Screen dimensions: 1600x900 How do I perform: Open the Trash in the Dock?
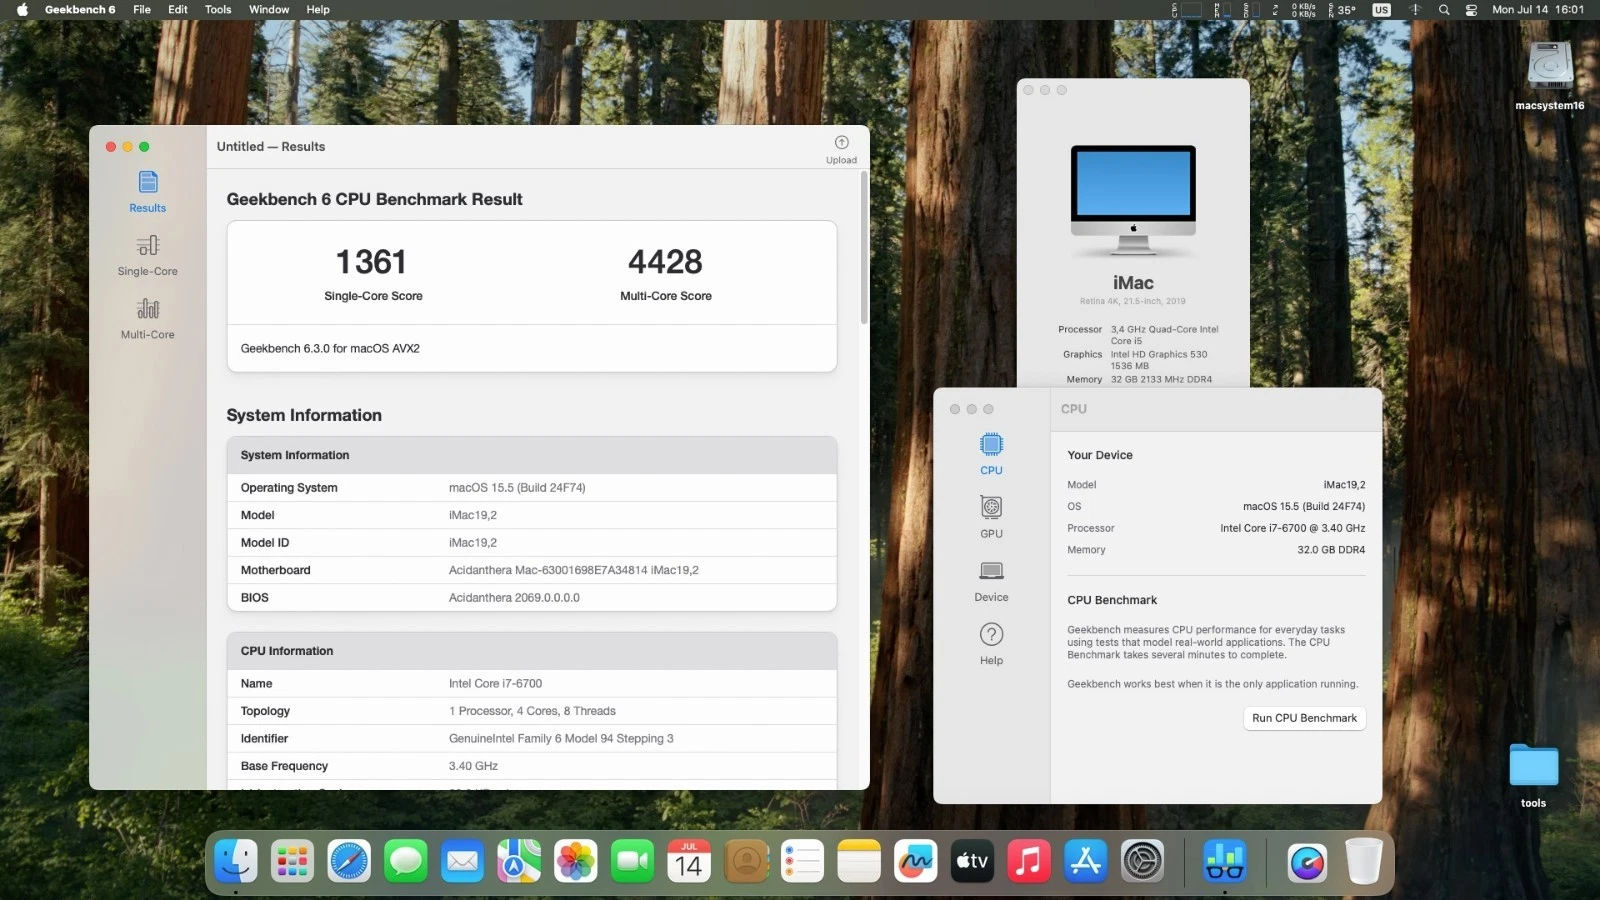(1363, 861)
